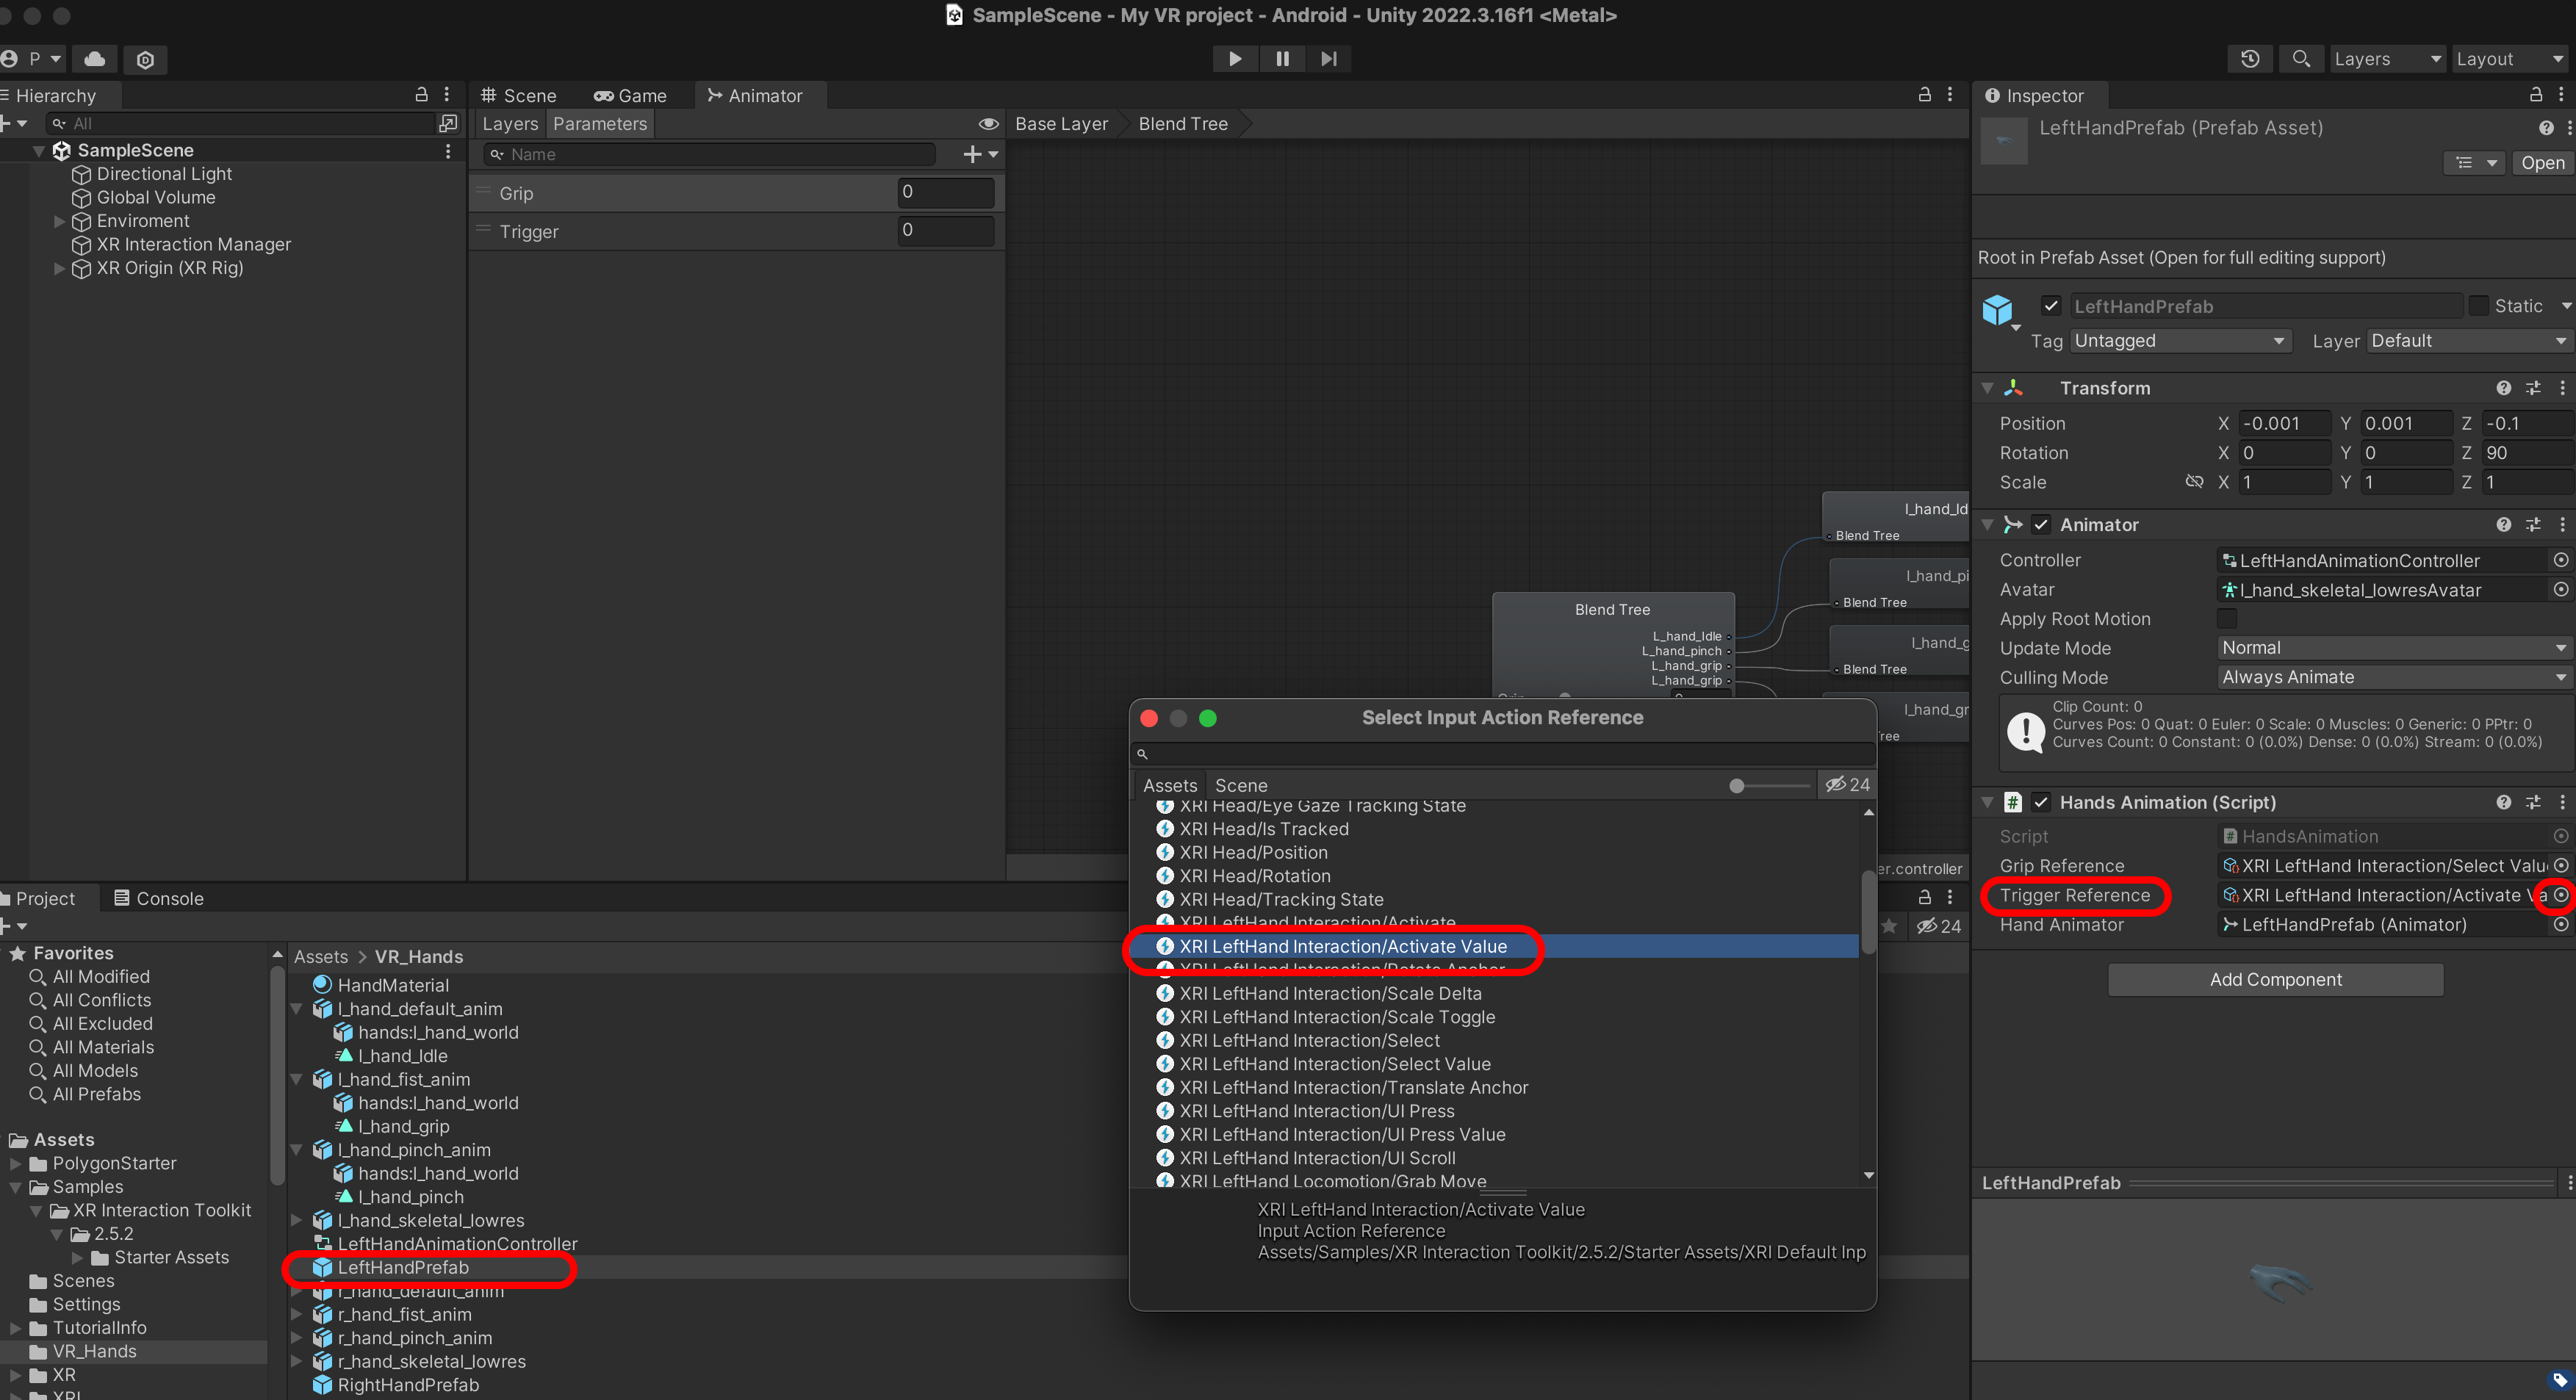
Task: Disable the Hands Animation script checkbox
Action: [x=2041, y=802]
